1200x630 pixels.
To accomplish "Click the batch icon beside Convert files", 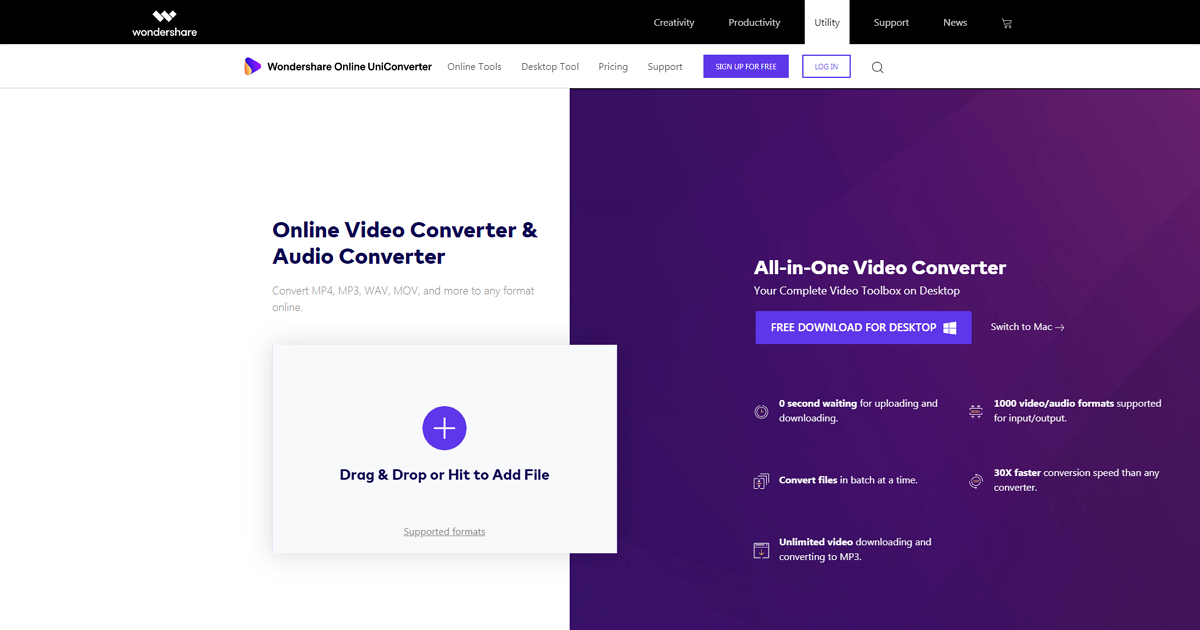I will coord(761,481).
